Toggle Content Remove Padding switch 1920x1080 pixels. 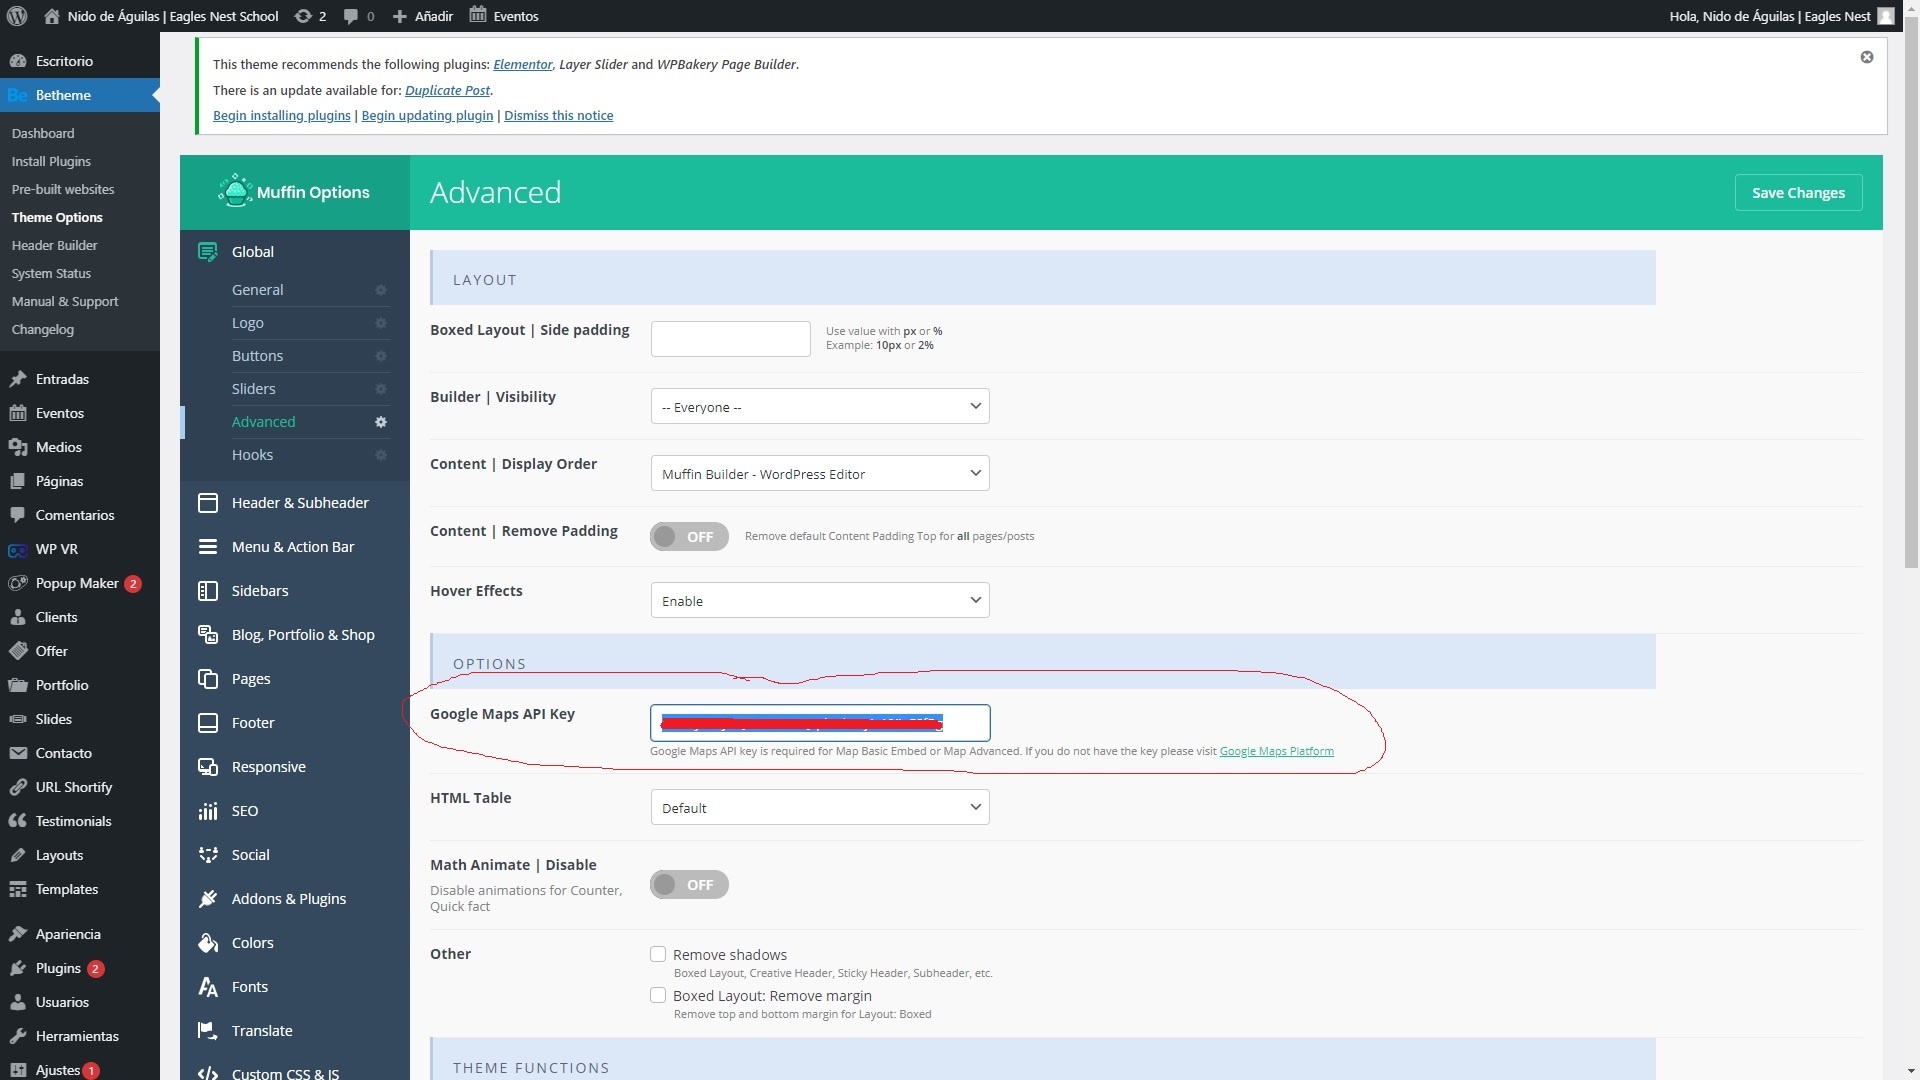[689, 537]
